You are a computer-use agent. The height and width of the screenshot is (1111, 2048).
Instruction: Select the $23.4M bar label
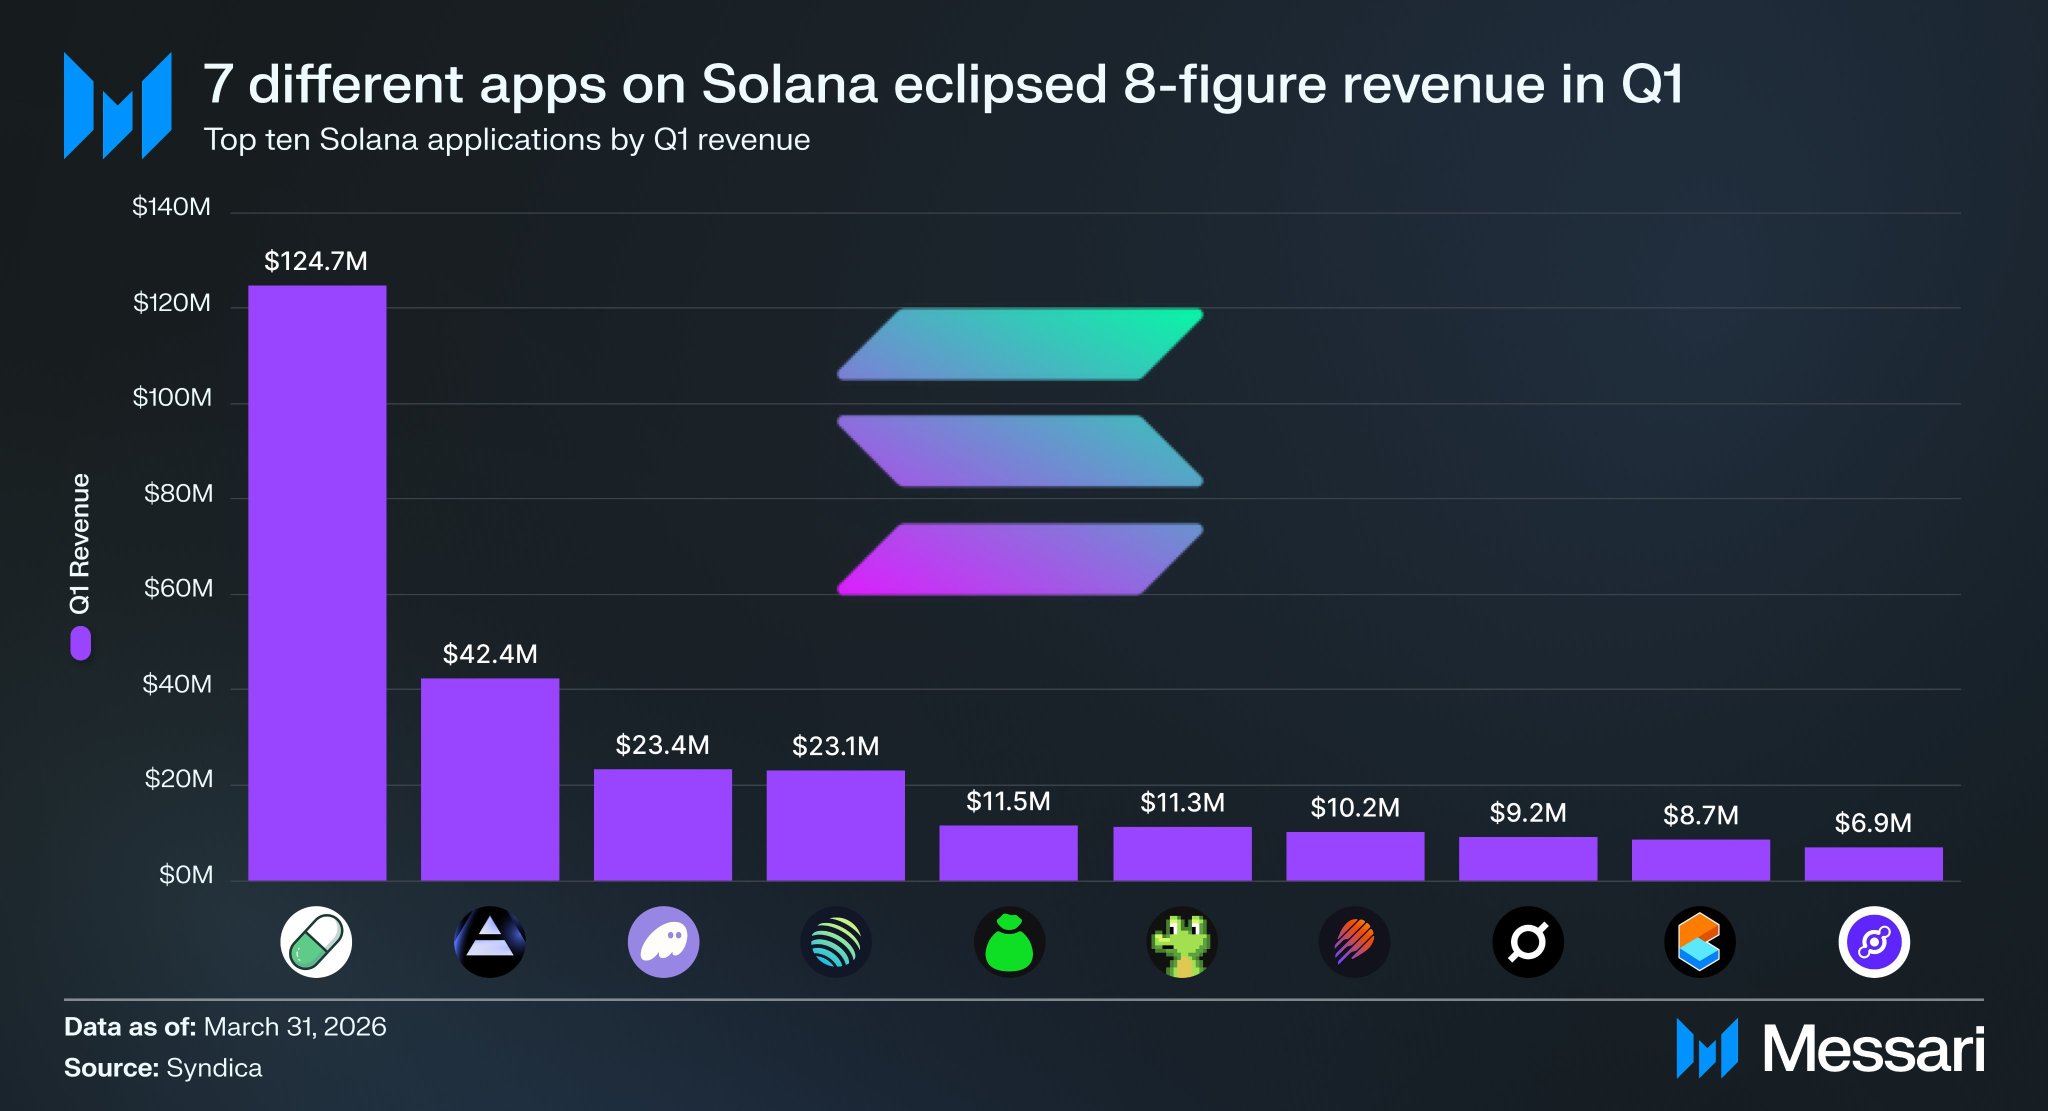click(x=663, y=745)
